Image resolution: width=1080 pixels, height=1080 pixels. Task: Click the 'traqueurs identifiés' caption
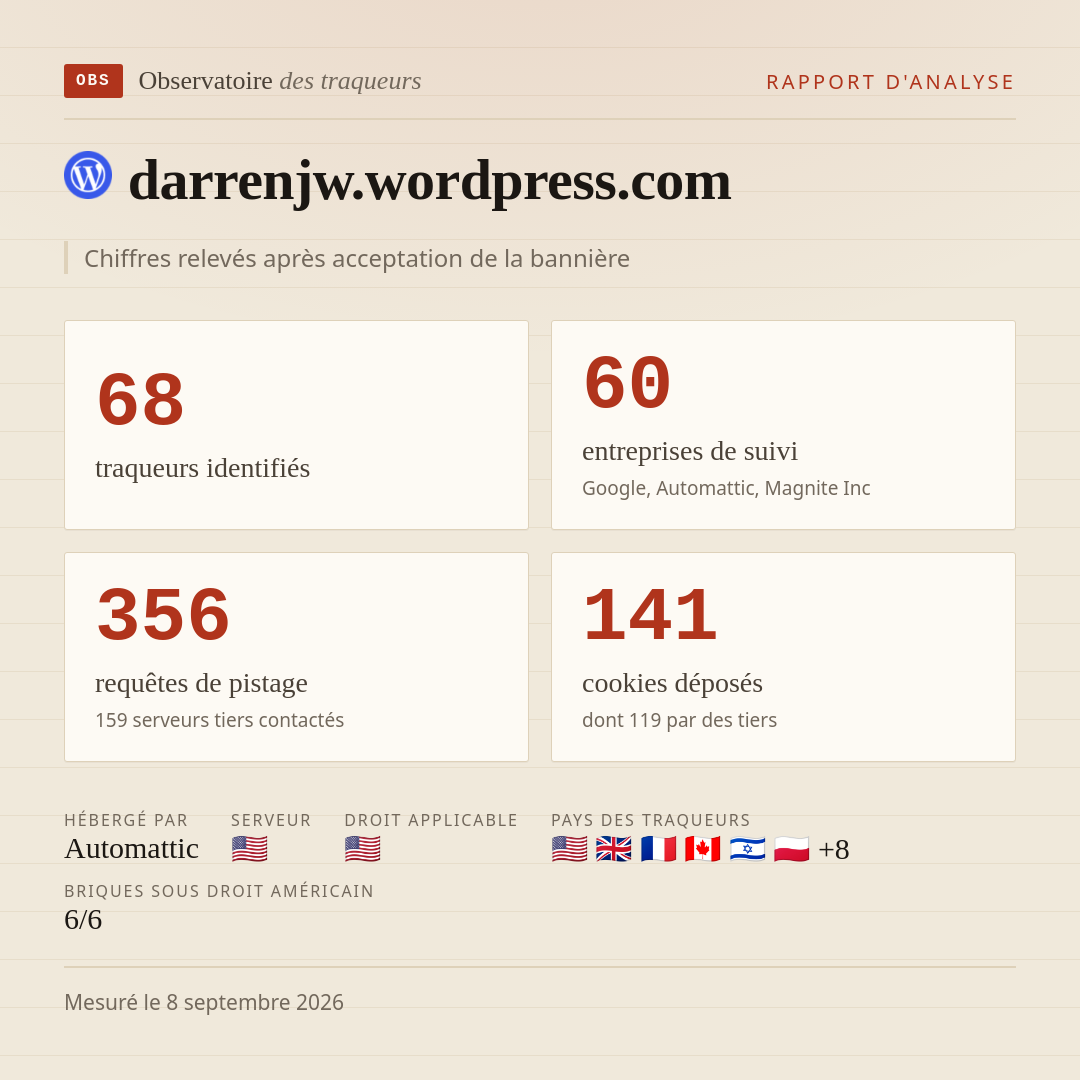[x=202, y=468]
